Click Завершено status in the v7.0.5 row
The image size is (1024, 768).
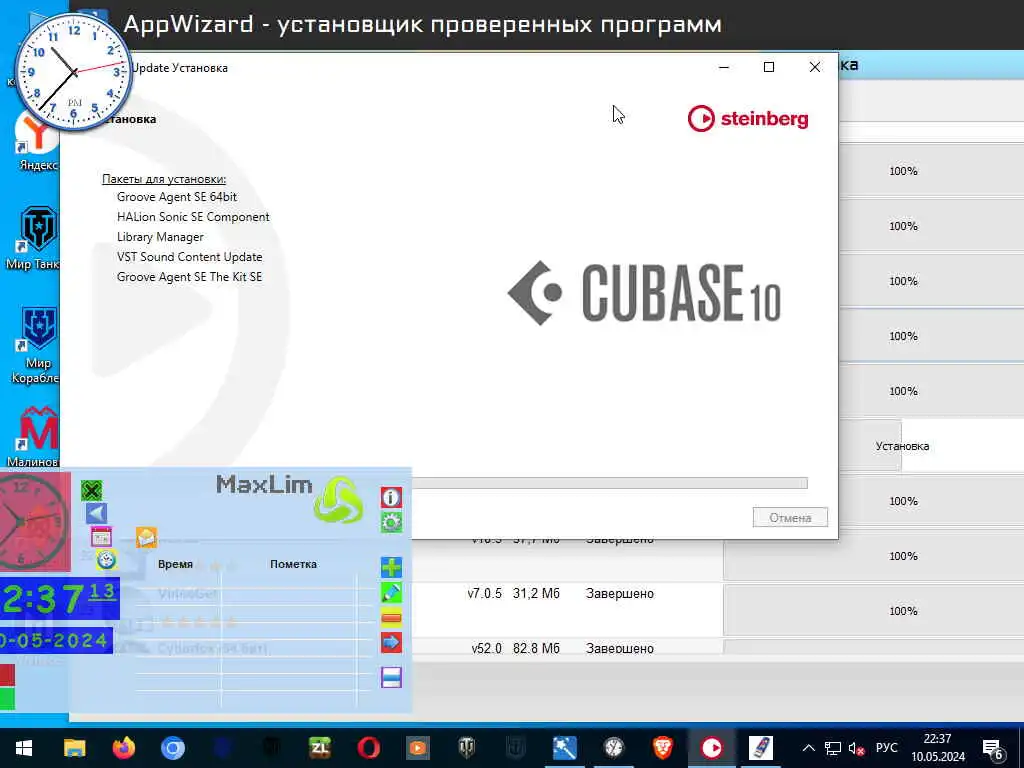[620, 594]
